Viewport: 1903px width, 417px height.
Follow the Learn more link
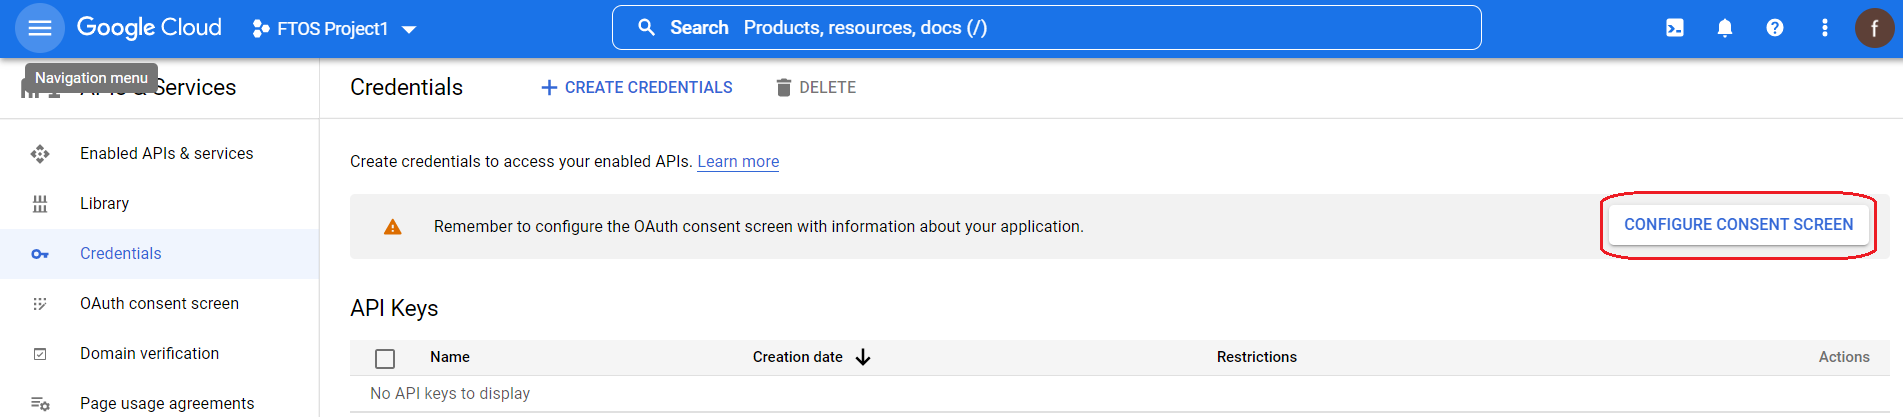click(738, 162)
